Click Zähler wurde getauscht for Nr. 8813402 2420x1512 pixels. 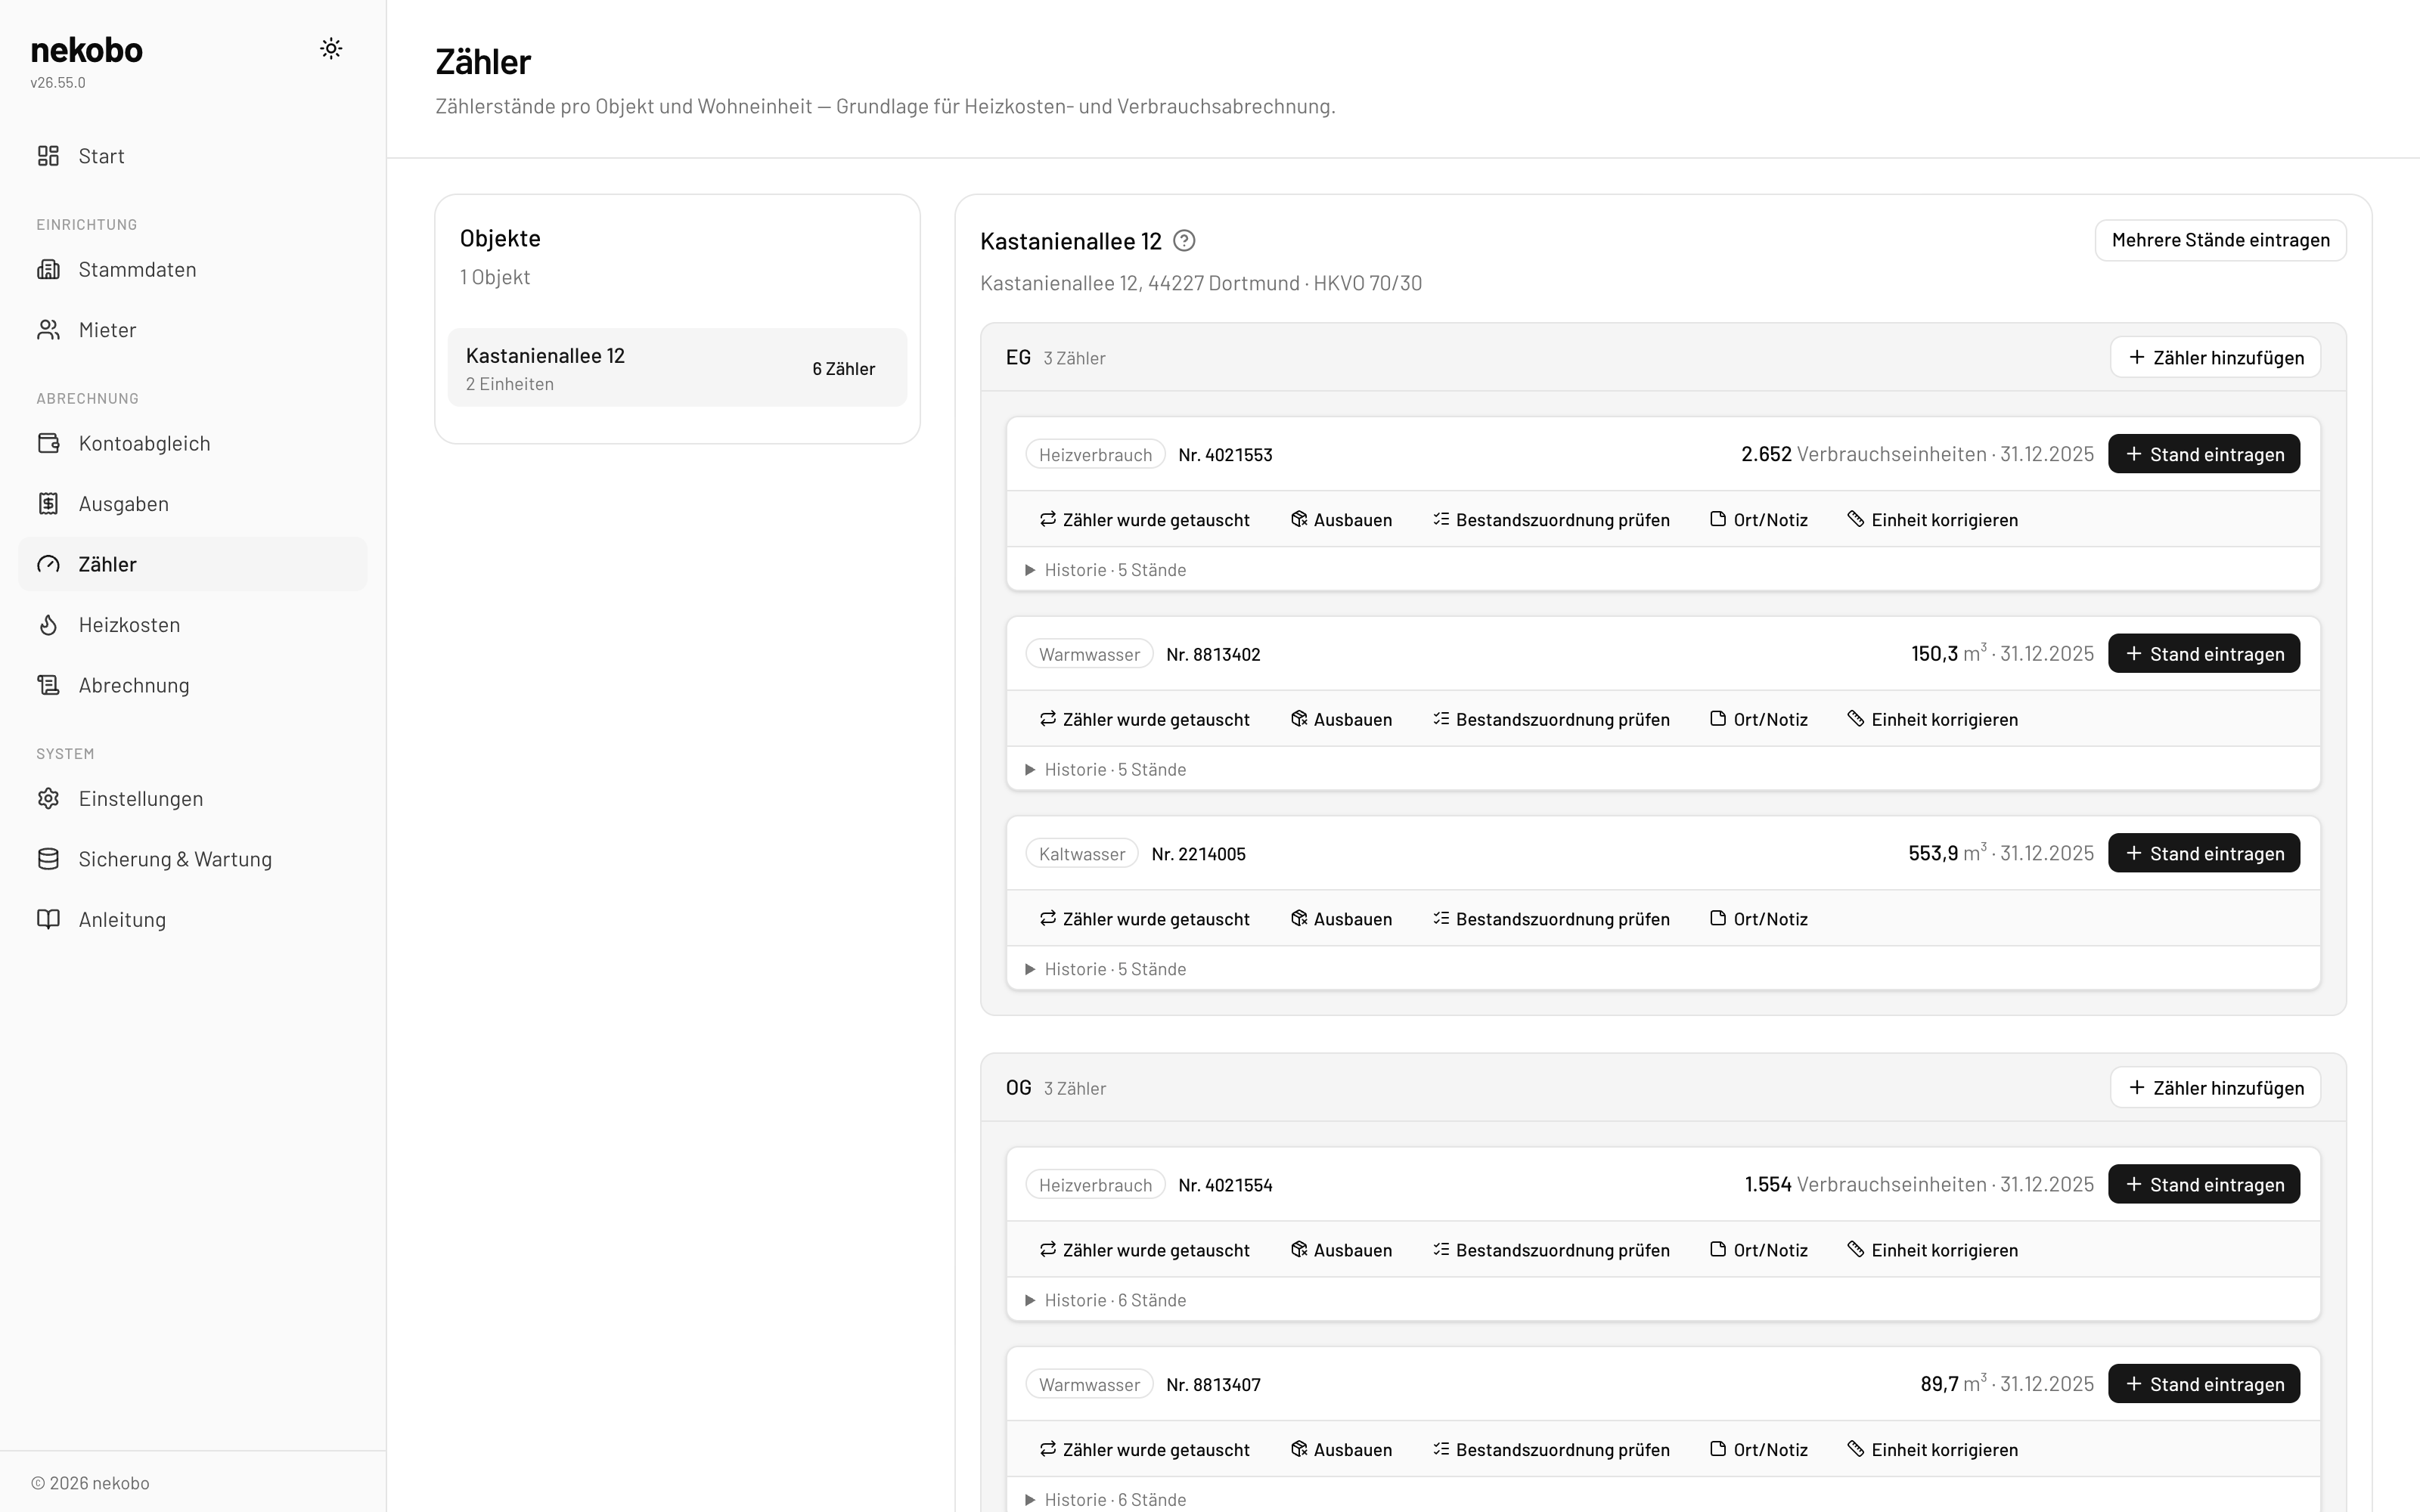[1144, 719]
